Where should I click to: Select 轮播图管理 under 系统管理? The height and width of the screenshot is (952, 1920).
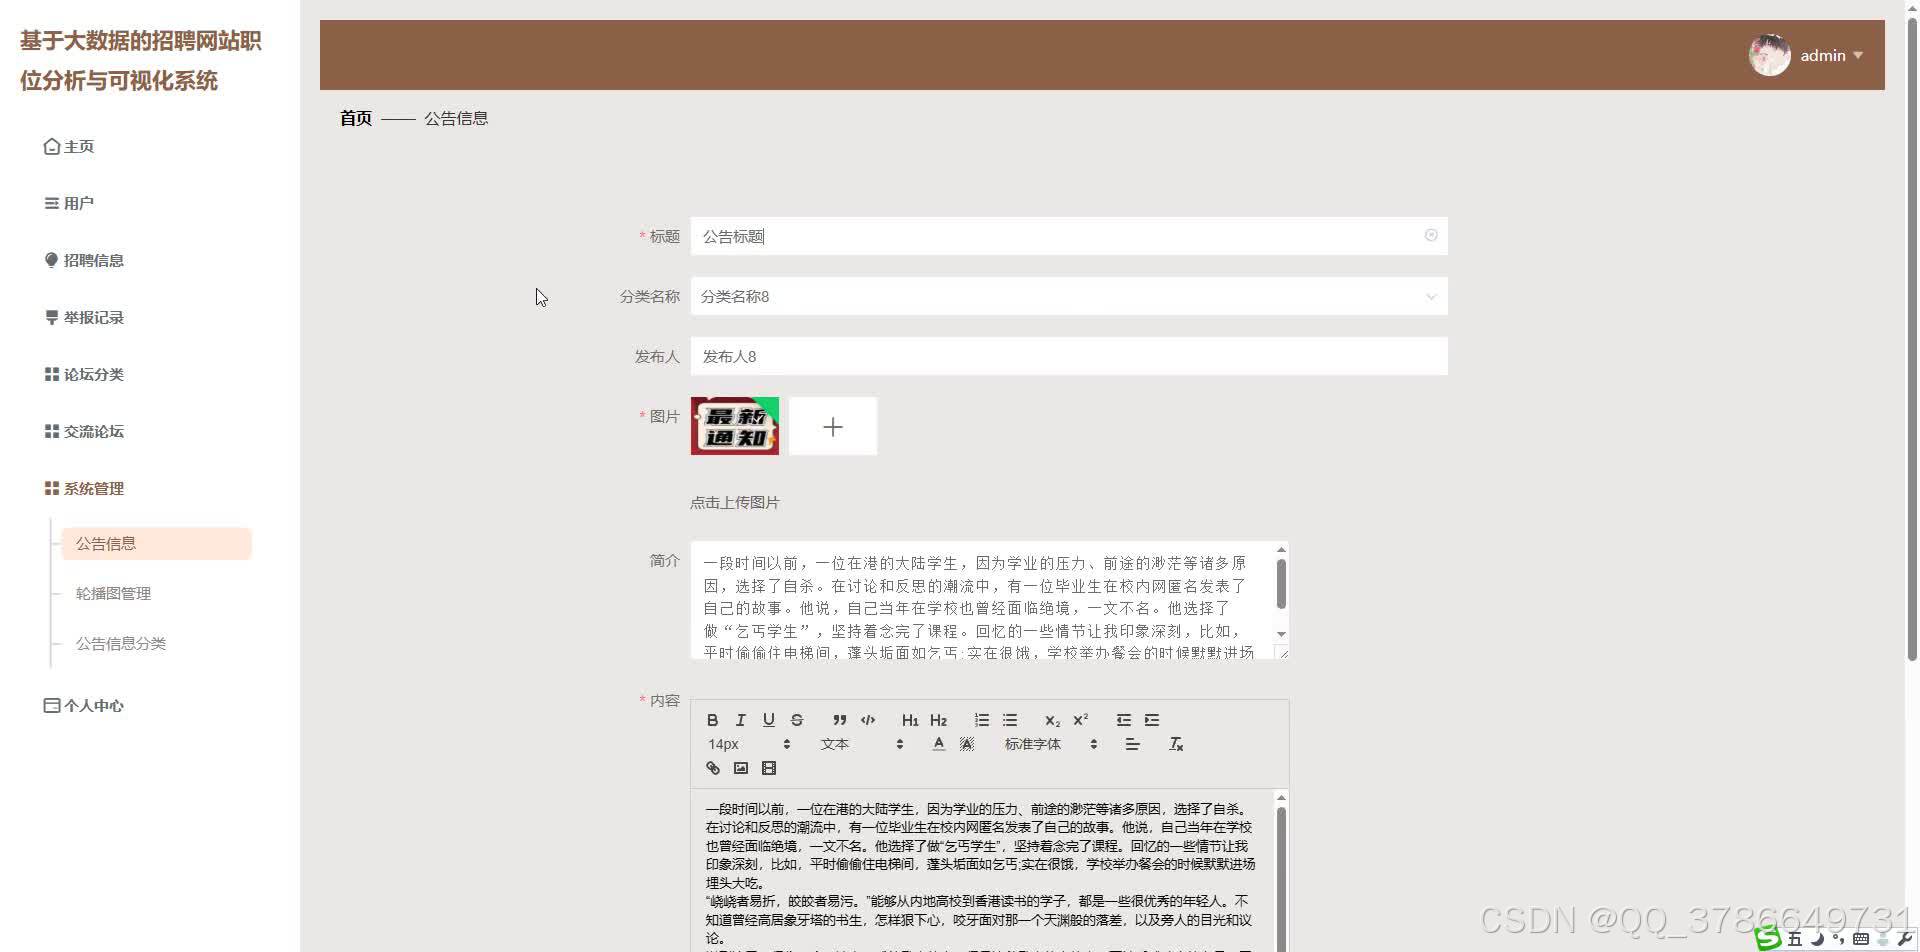point(114,594)
